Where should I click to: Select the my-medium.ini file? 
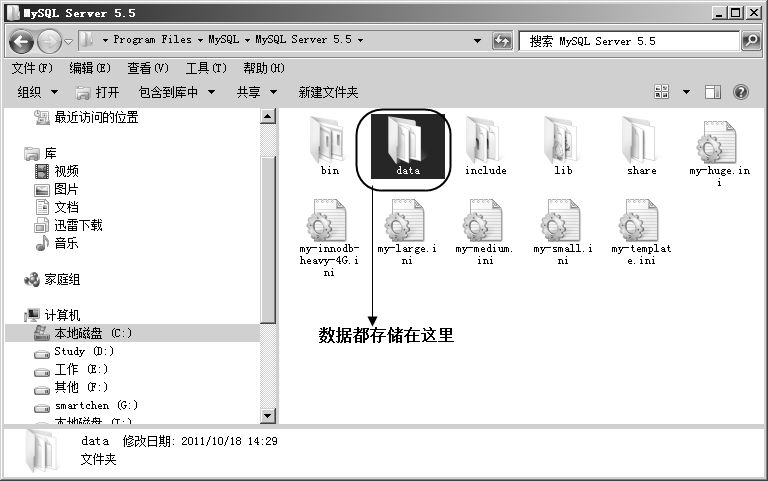click(484, 232)
